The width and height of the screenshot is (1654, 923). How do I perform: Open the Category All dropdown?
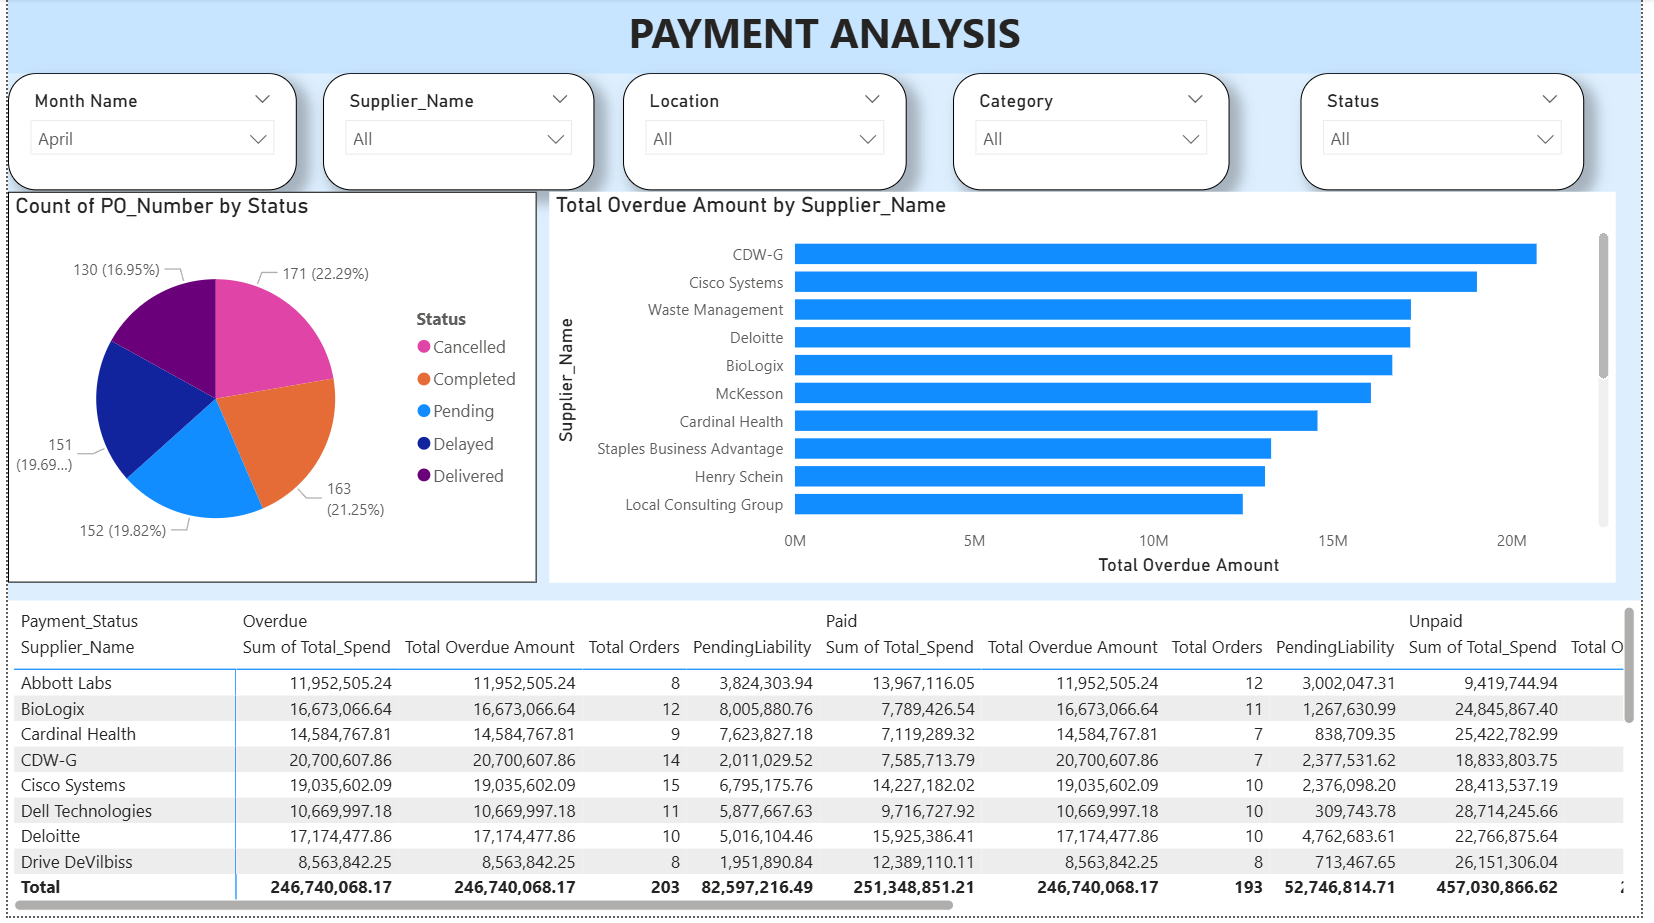1091,139
